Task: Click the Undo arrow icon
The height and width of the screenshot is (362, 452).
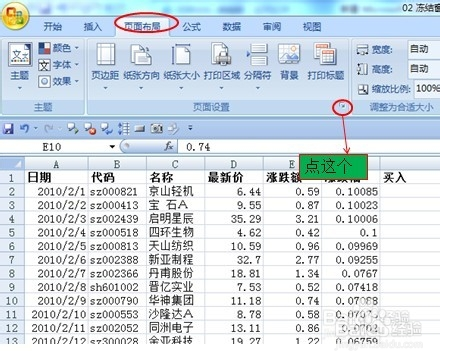Action: click(x=24, y=128)
